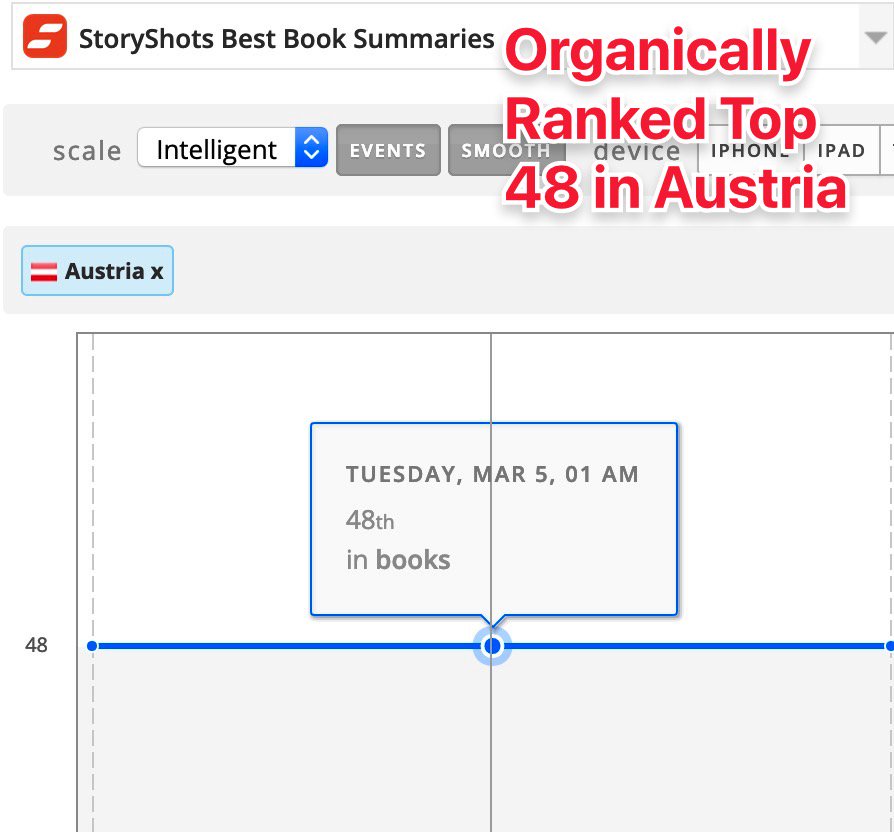The height and width of the screenshot is (832, 894).
Task: Click the Austria filter chip
Action: 97,270
